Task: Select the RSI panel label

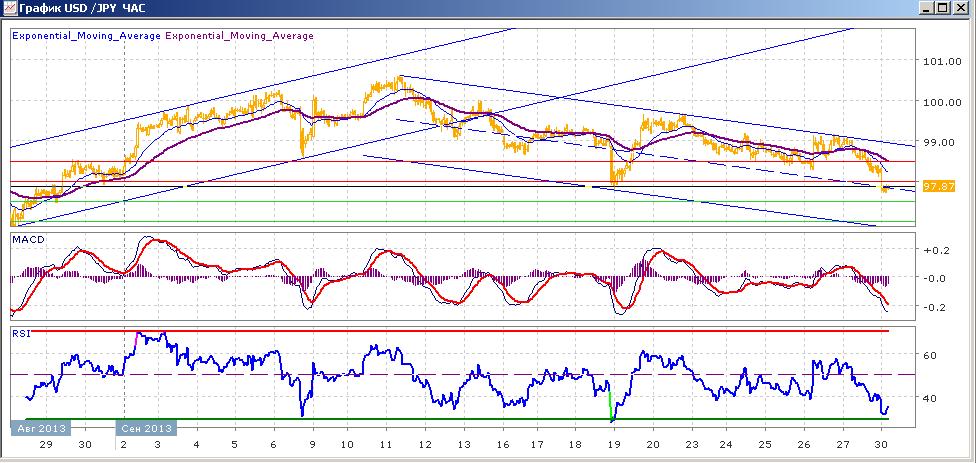Action: click(x=20, y=334)
